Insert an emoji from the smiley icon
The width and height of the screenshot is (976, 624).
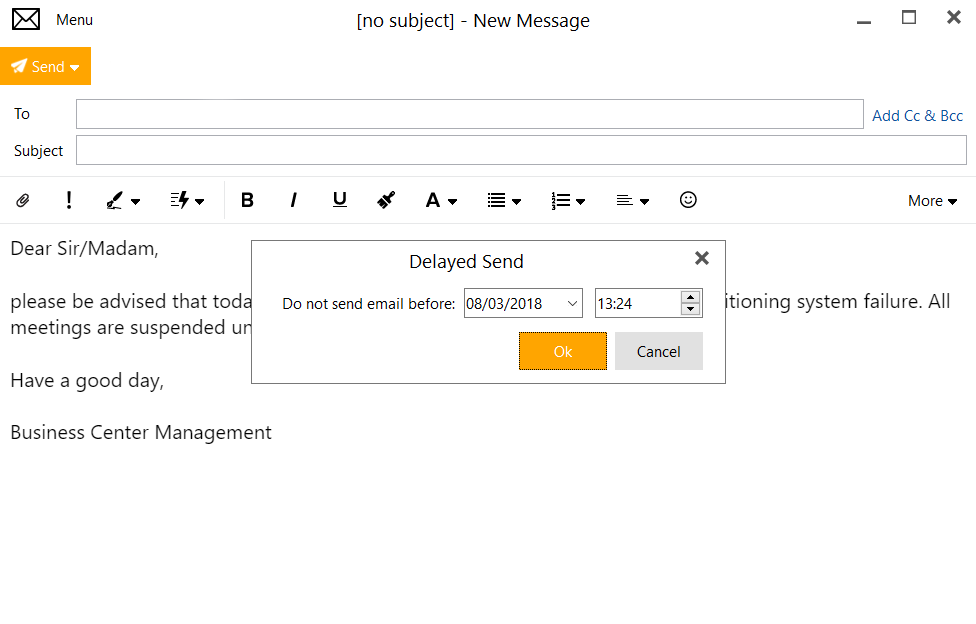[688, 200]
